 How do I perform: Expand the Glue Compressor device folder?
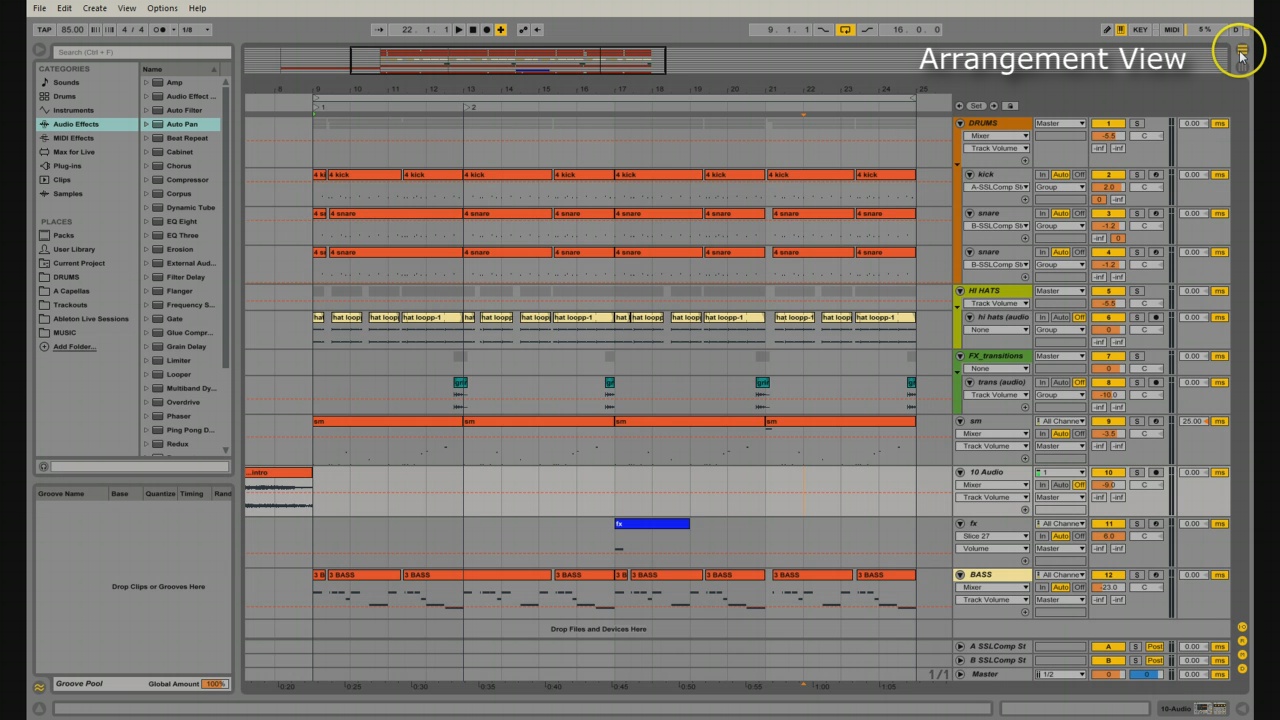click(146, 333)
